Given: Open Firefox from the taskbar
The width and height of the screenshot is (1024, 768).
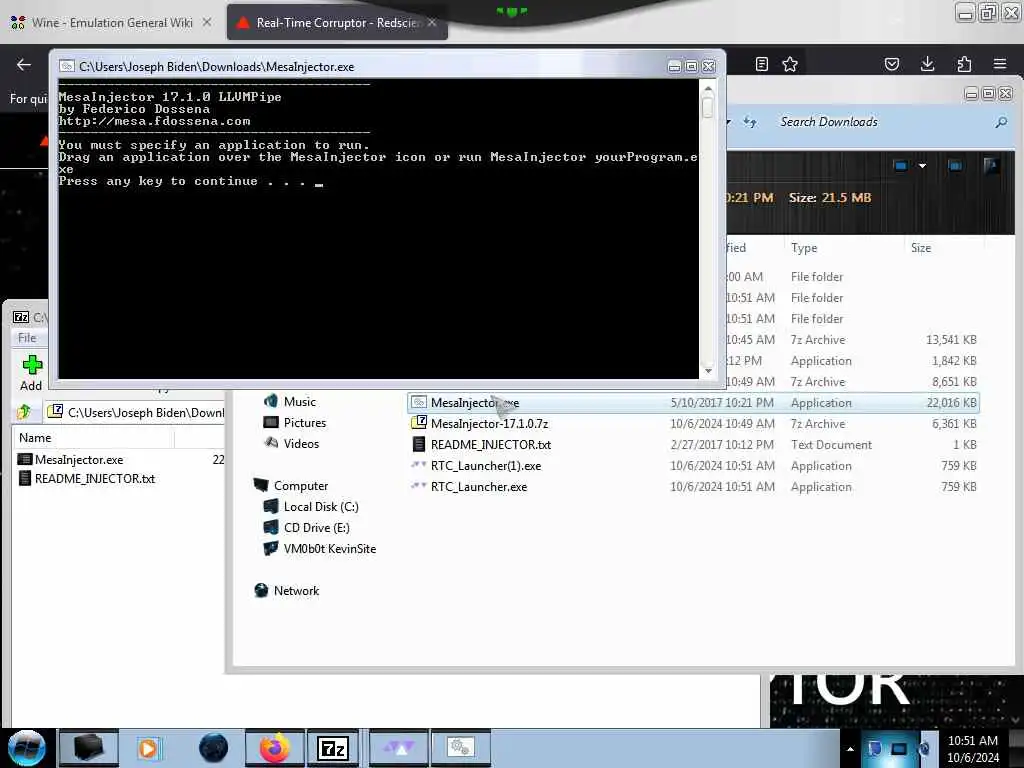Looking at the screenshot, I should pos(275,748).
